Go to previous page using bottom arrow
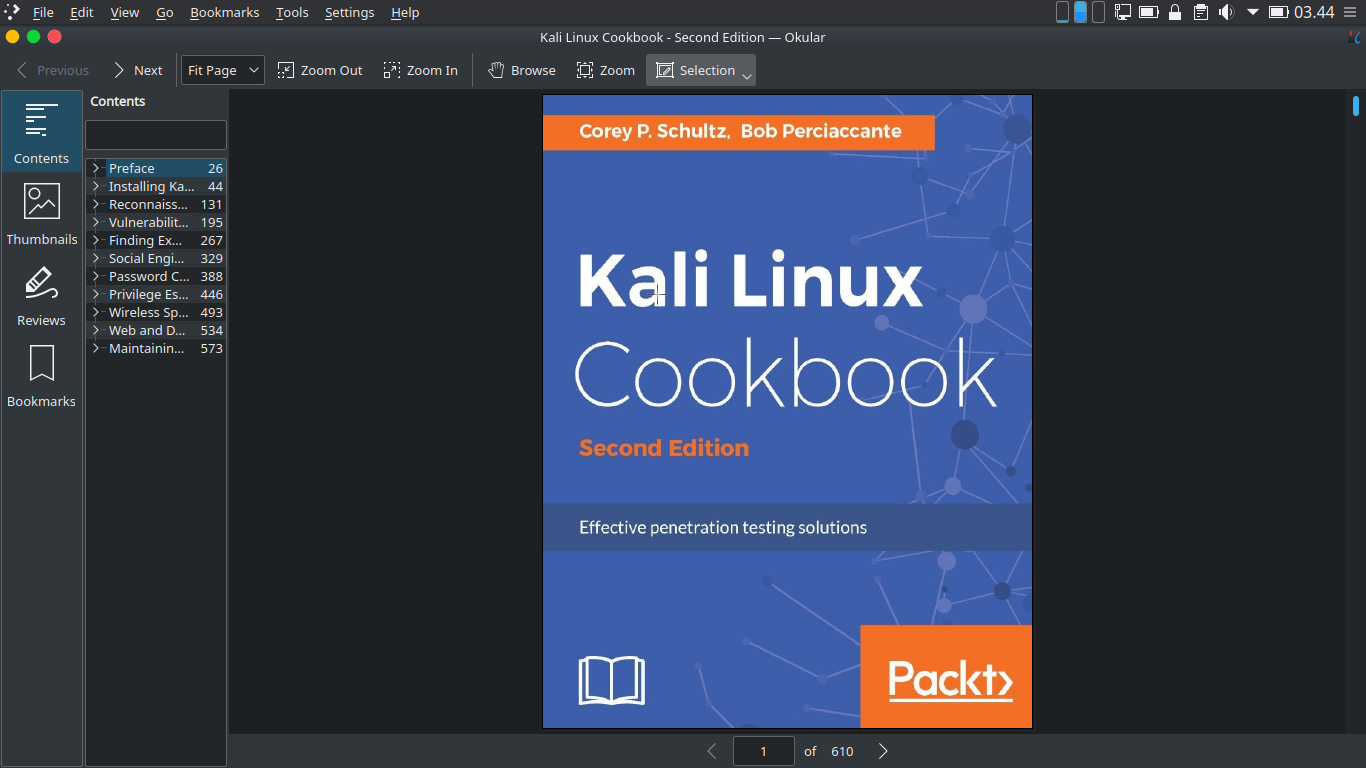The width and height of the screenshot is (1366, 768). click(712, 751)
